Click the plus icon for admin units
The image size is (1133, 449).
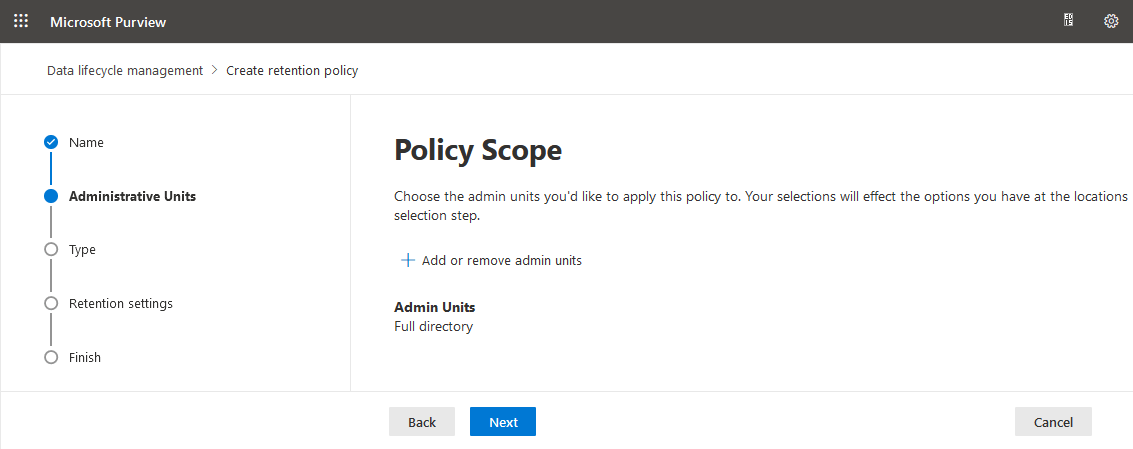pos(408,260)
